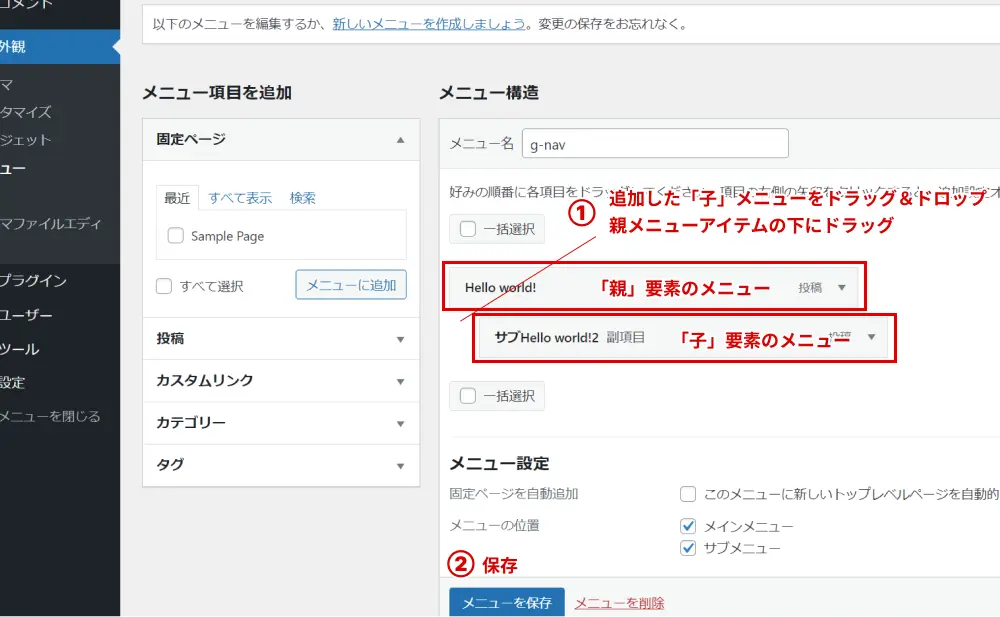This screenshot has width=1000, height=617.
Task: Enable automatic top-level page addition
Action: [688, 494]
